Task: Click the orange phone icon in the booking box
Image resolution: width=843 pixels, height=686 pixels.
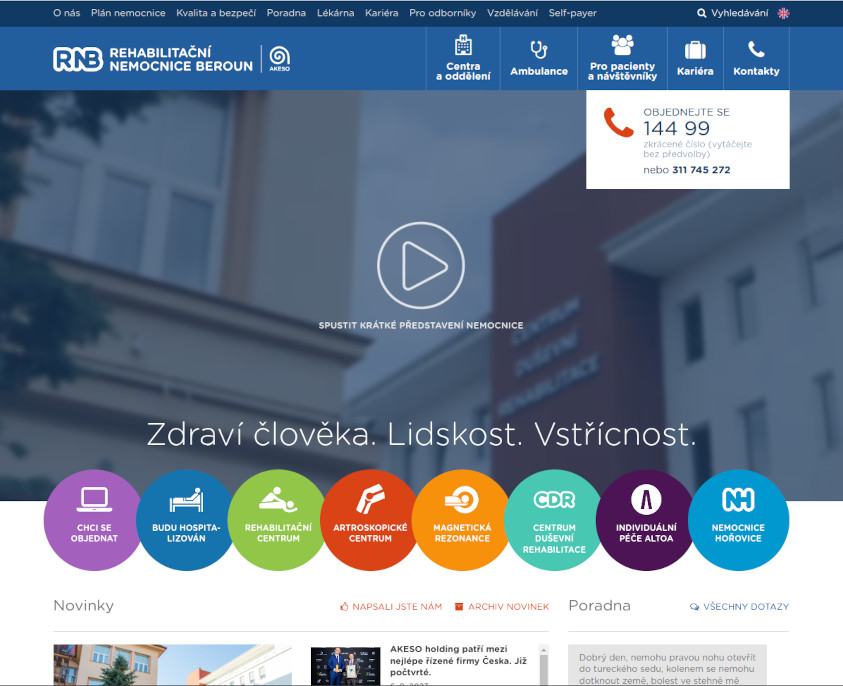Action: click(618, 123)
